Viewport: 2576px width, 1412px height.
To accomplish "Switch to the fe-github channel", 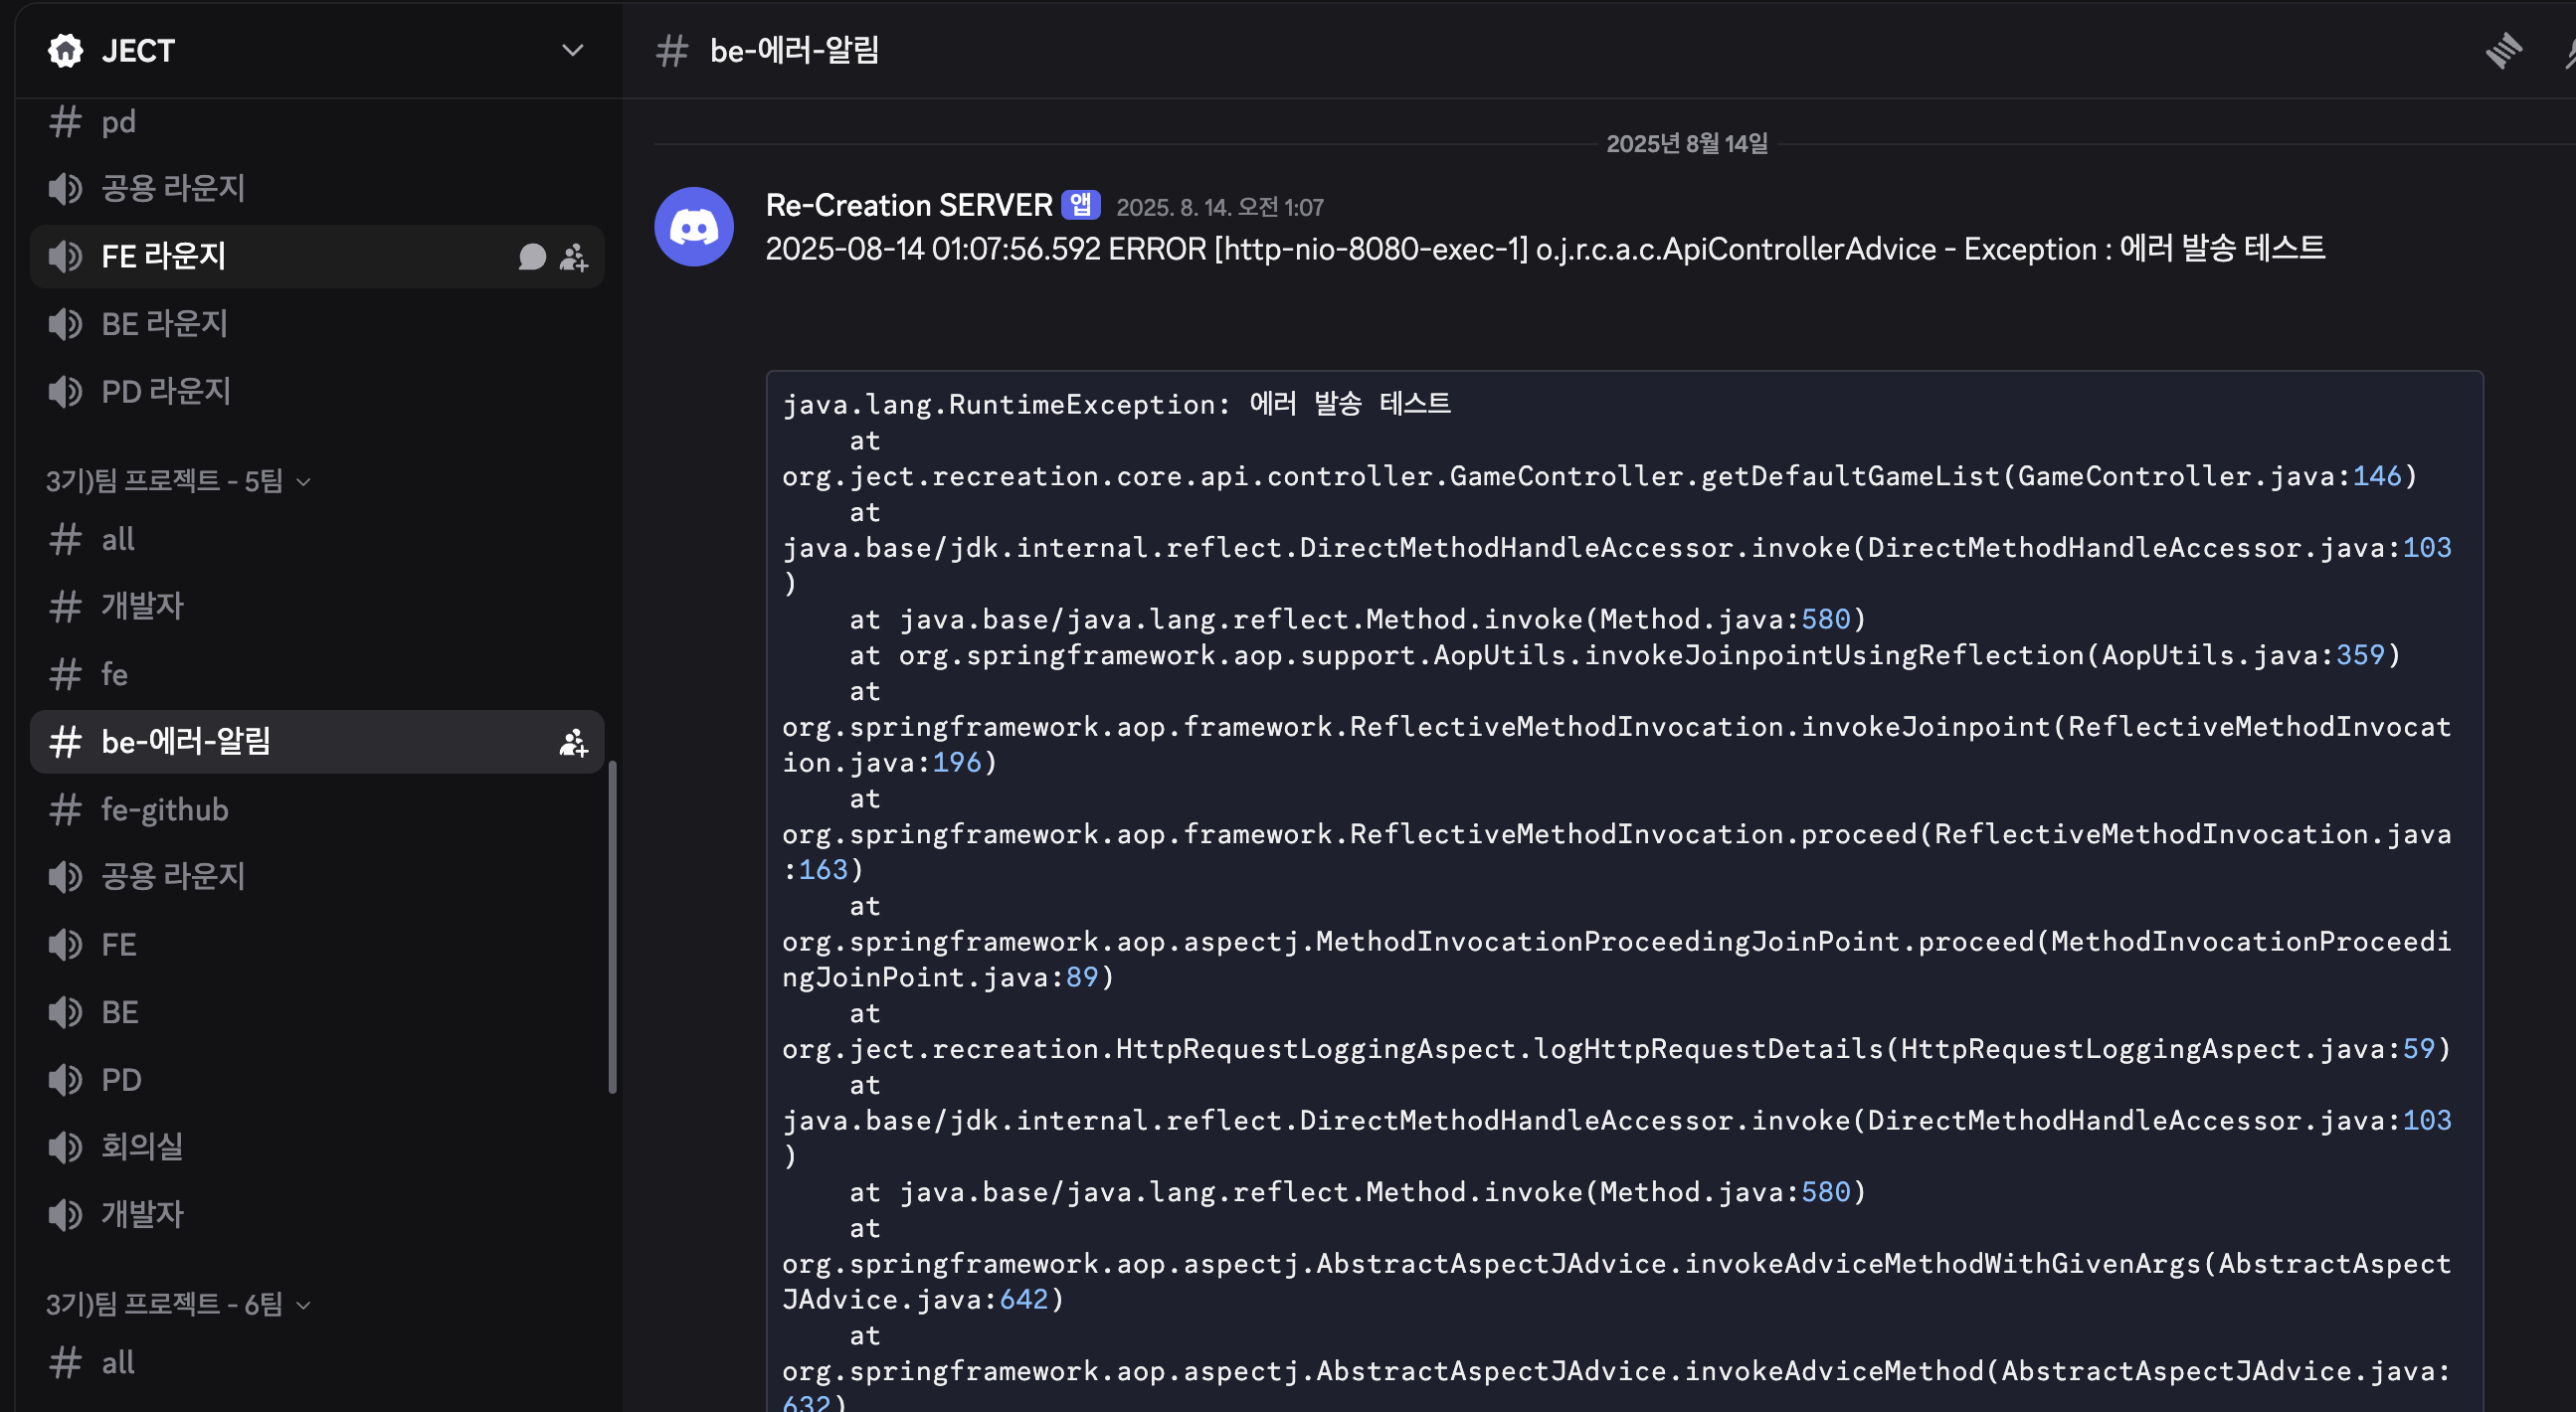I will tap(165, 809).
